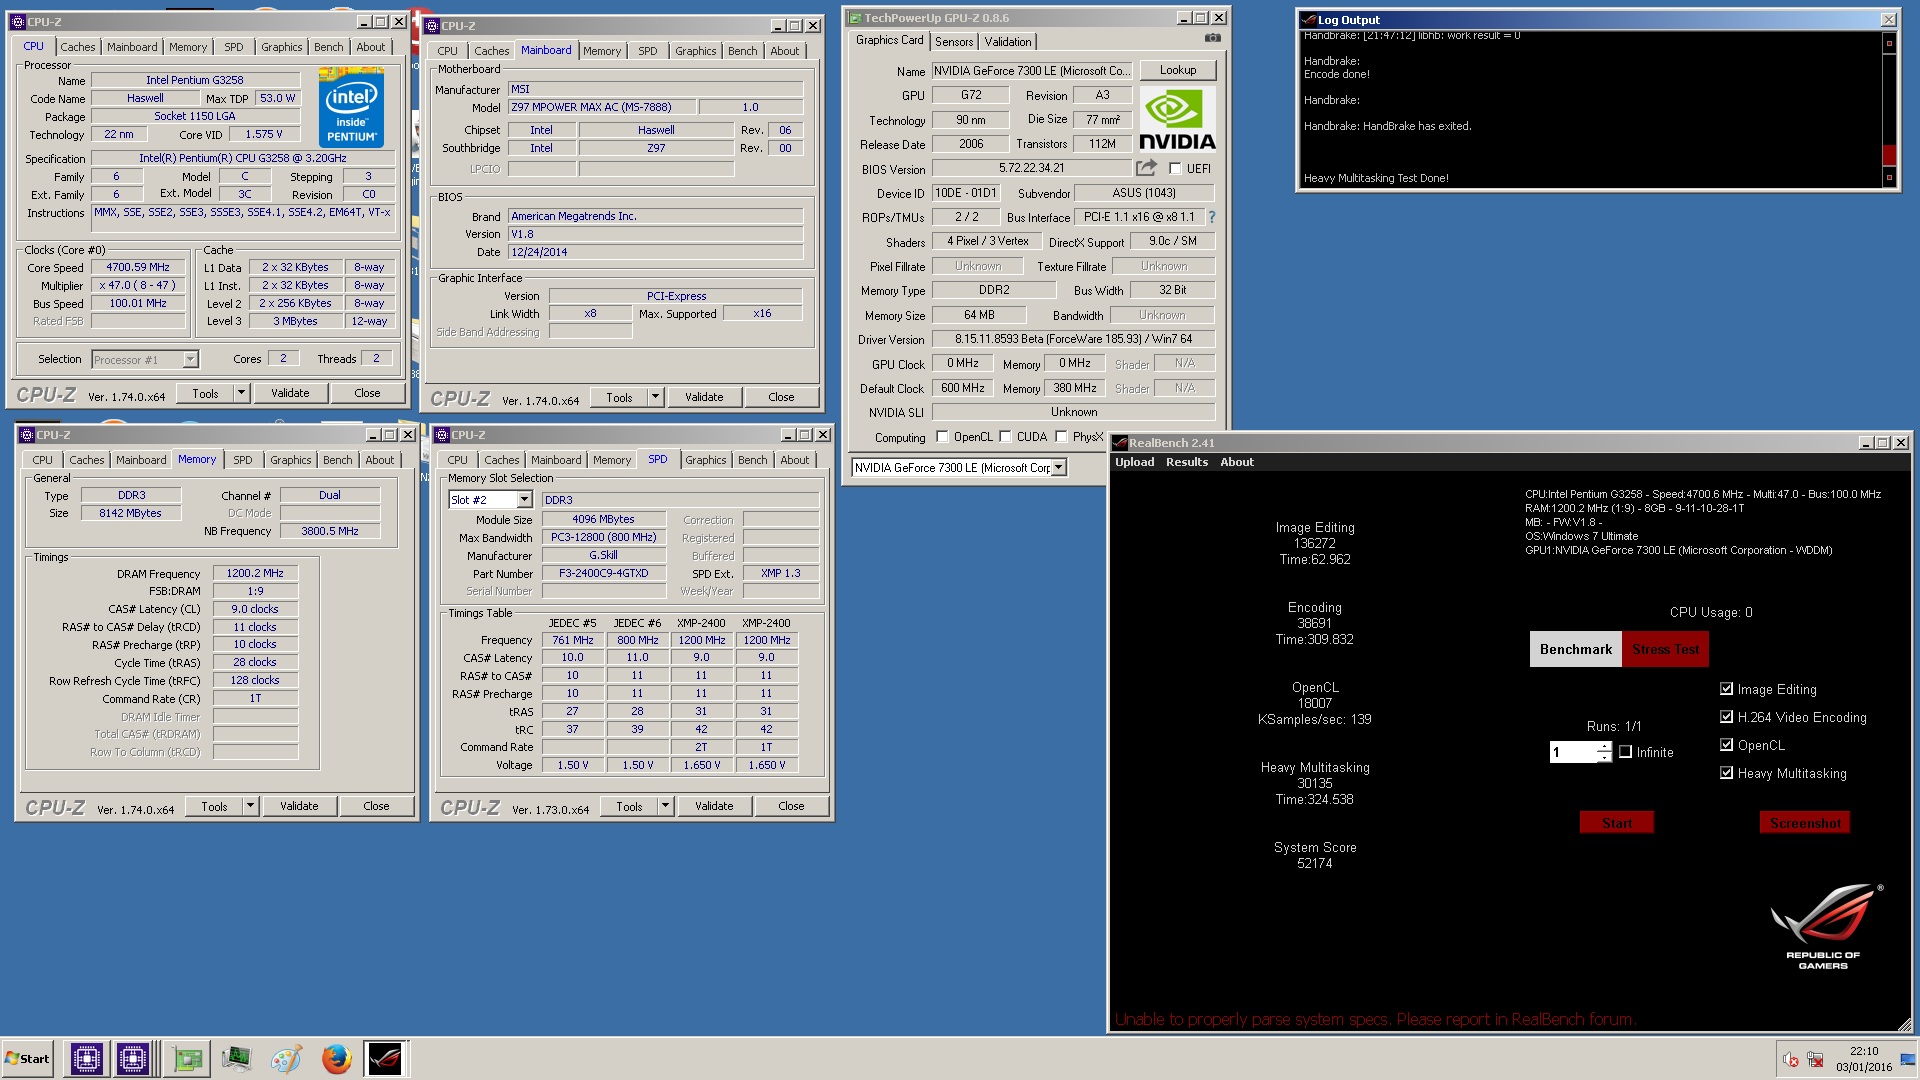Click the Runs number input field

(1573, 752)
